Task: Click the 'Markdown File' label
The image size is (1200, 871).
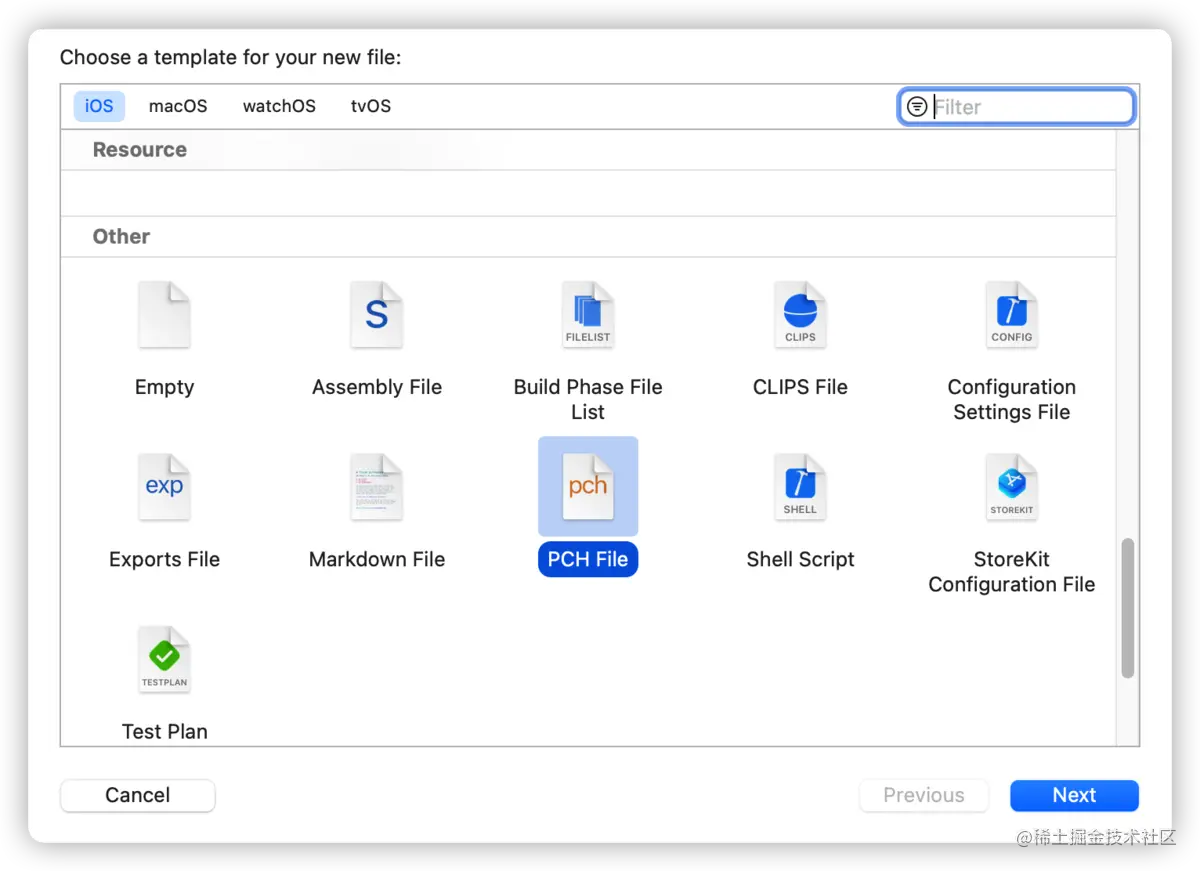Action: point(377,559)
